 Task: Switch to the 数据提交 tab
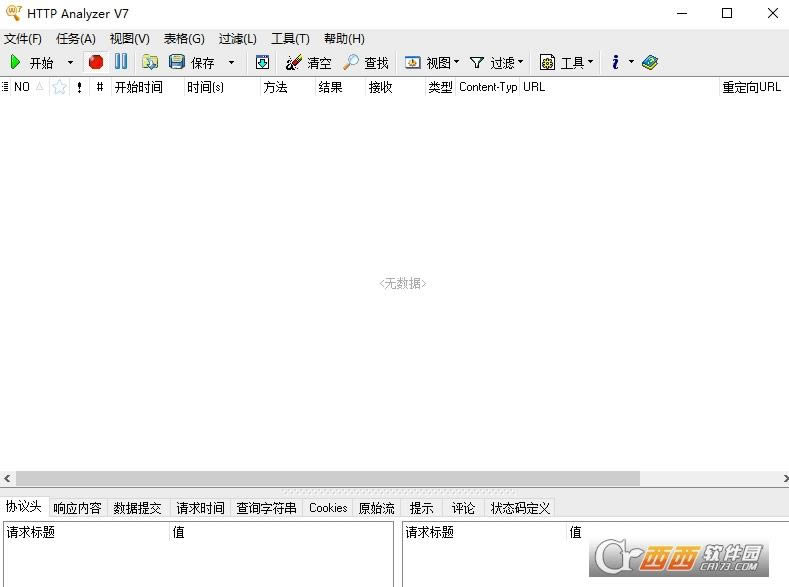point(137,508)
